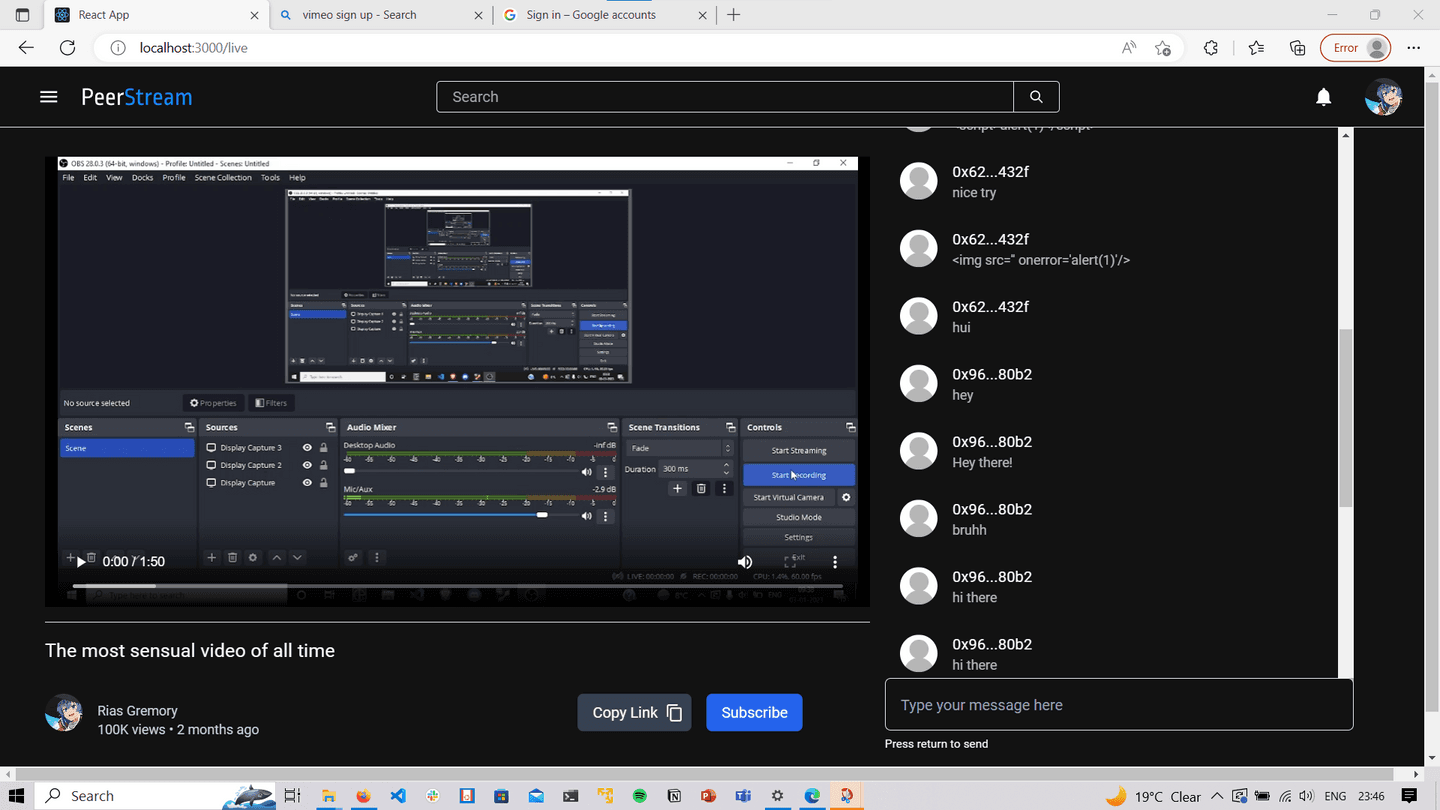Viewport: 1440px width, 810px height.
Task: Open the Collections icon
Action: point(1297,48)
